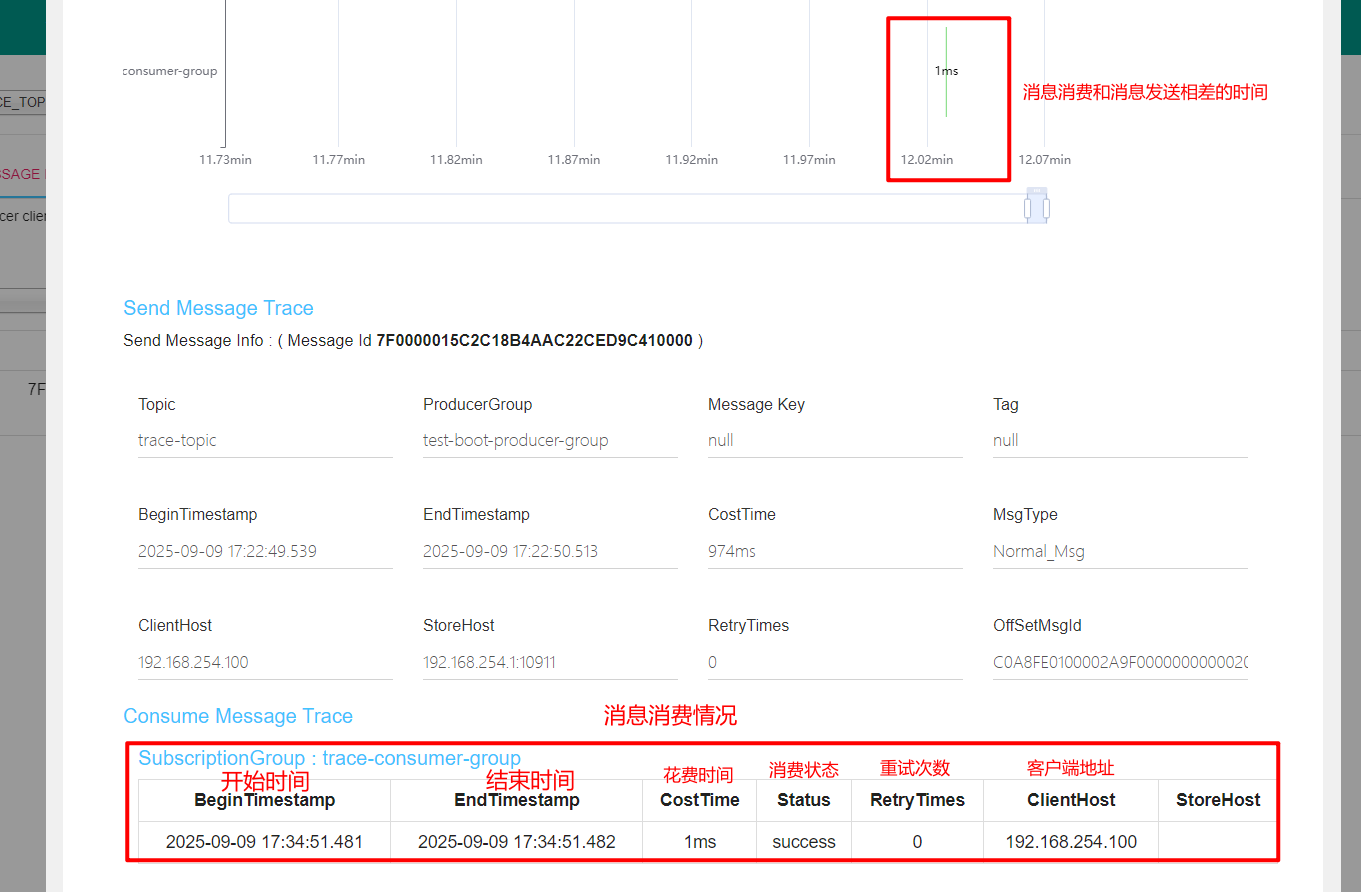Click the StoreHost column header in consume table
Viewport: 1361px width, 892px height.
(x=1218, y=800)
